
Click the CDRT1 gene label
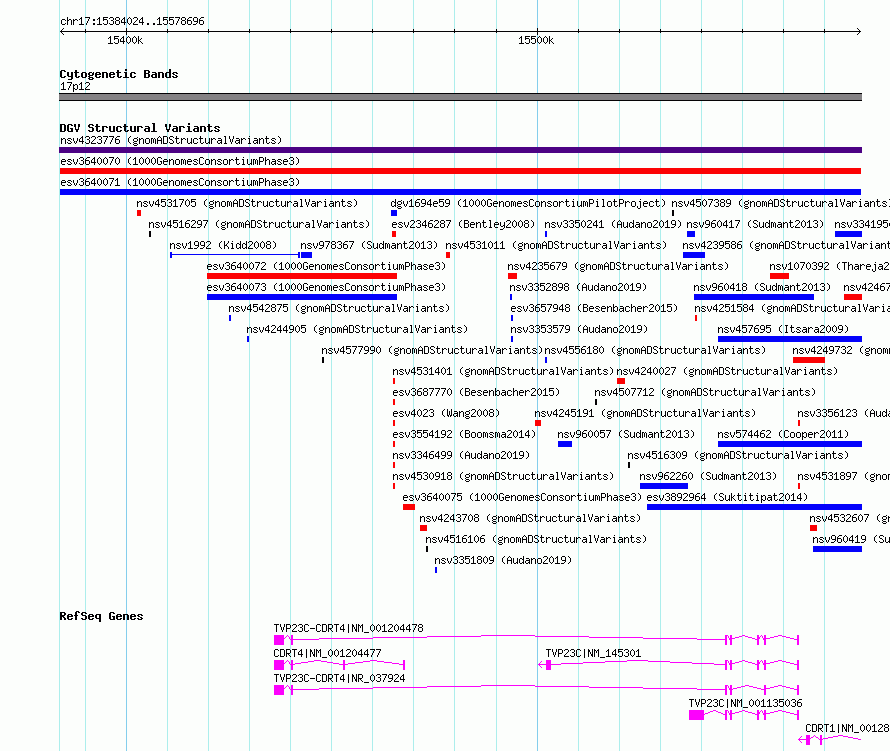pyautogui.click(x=847, y=728)
